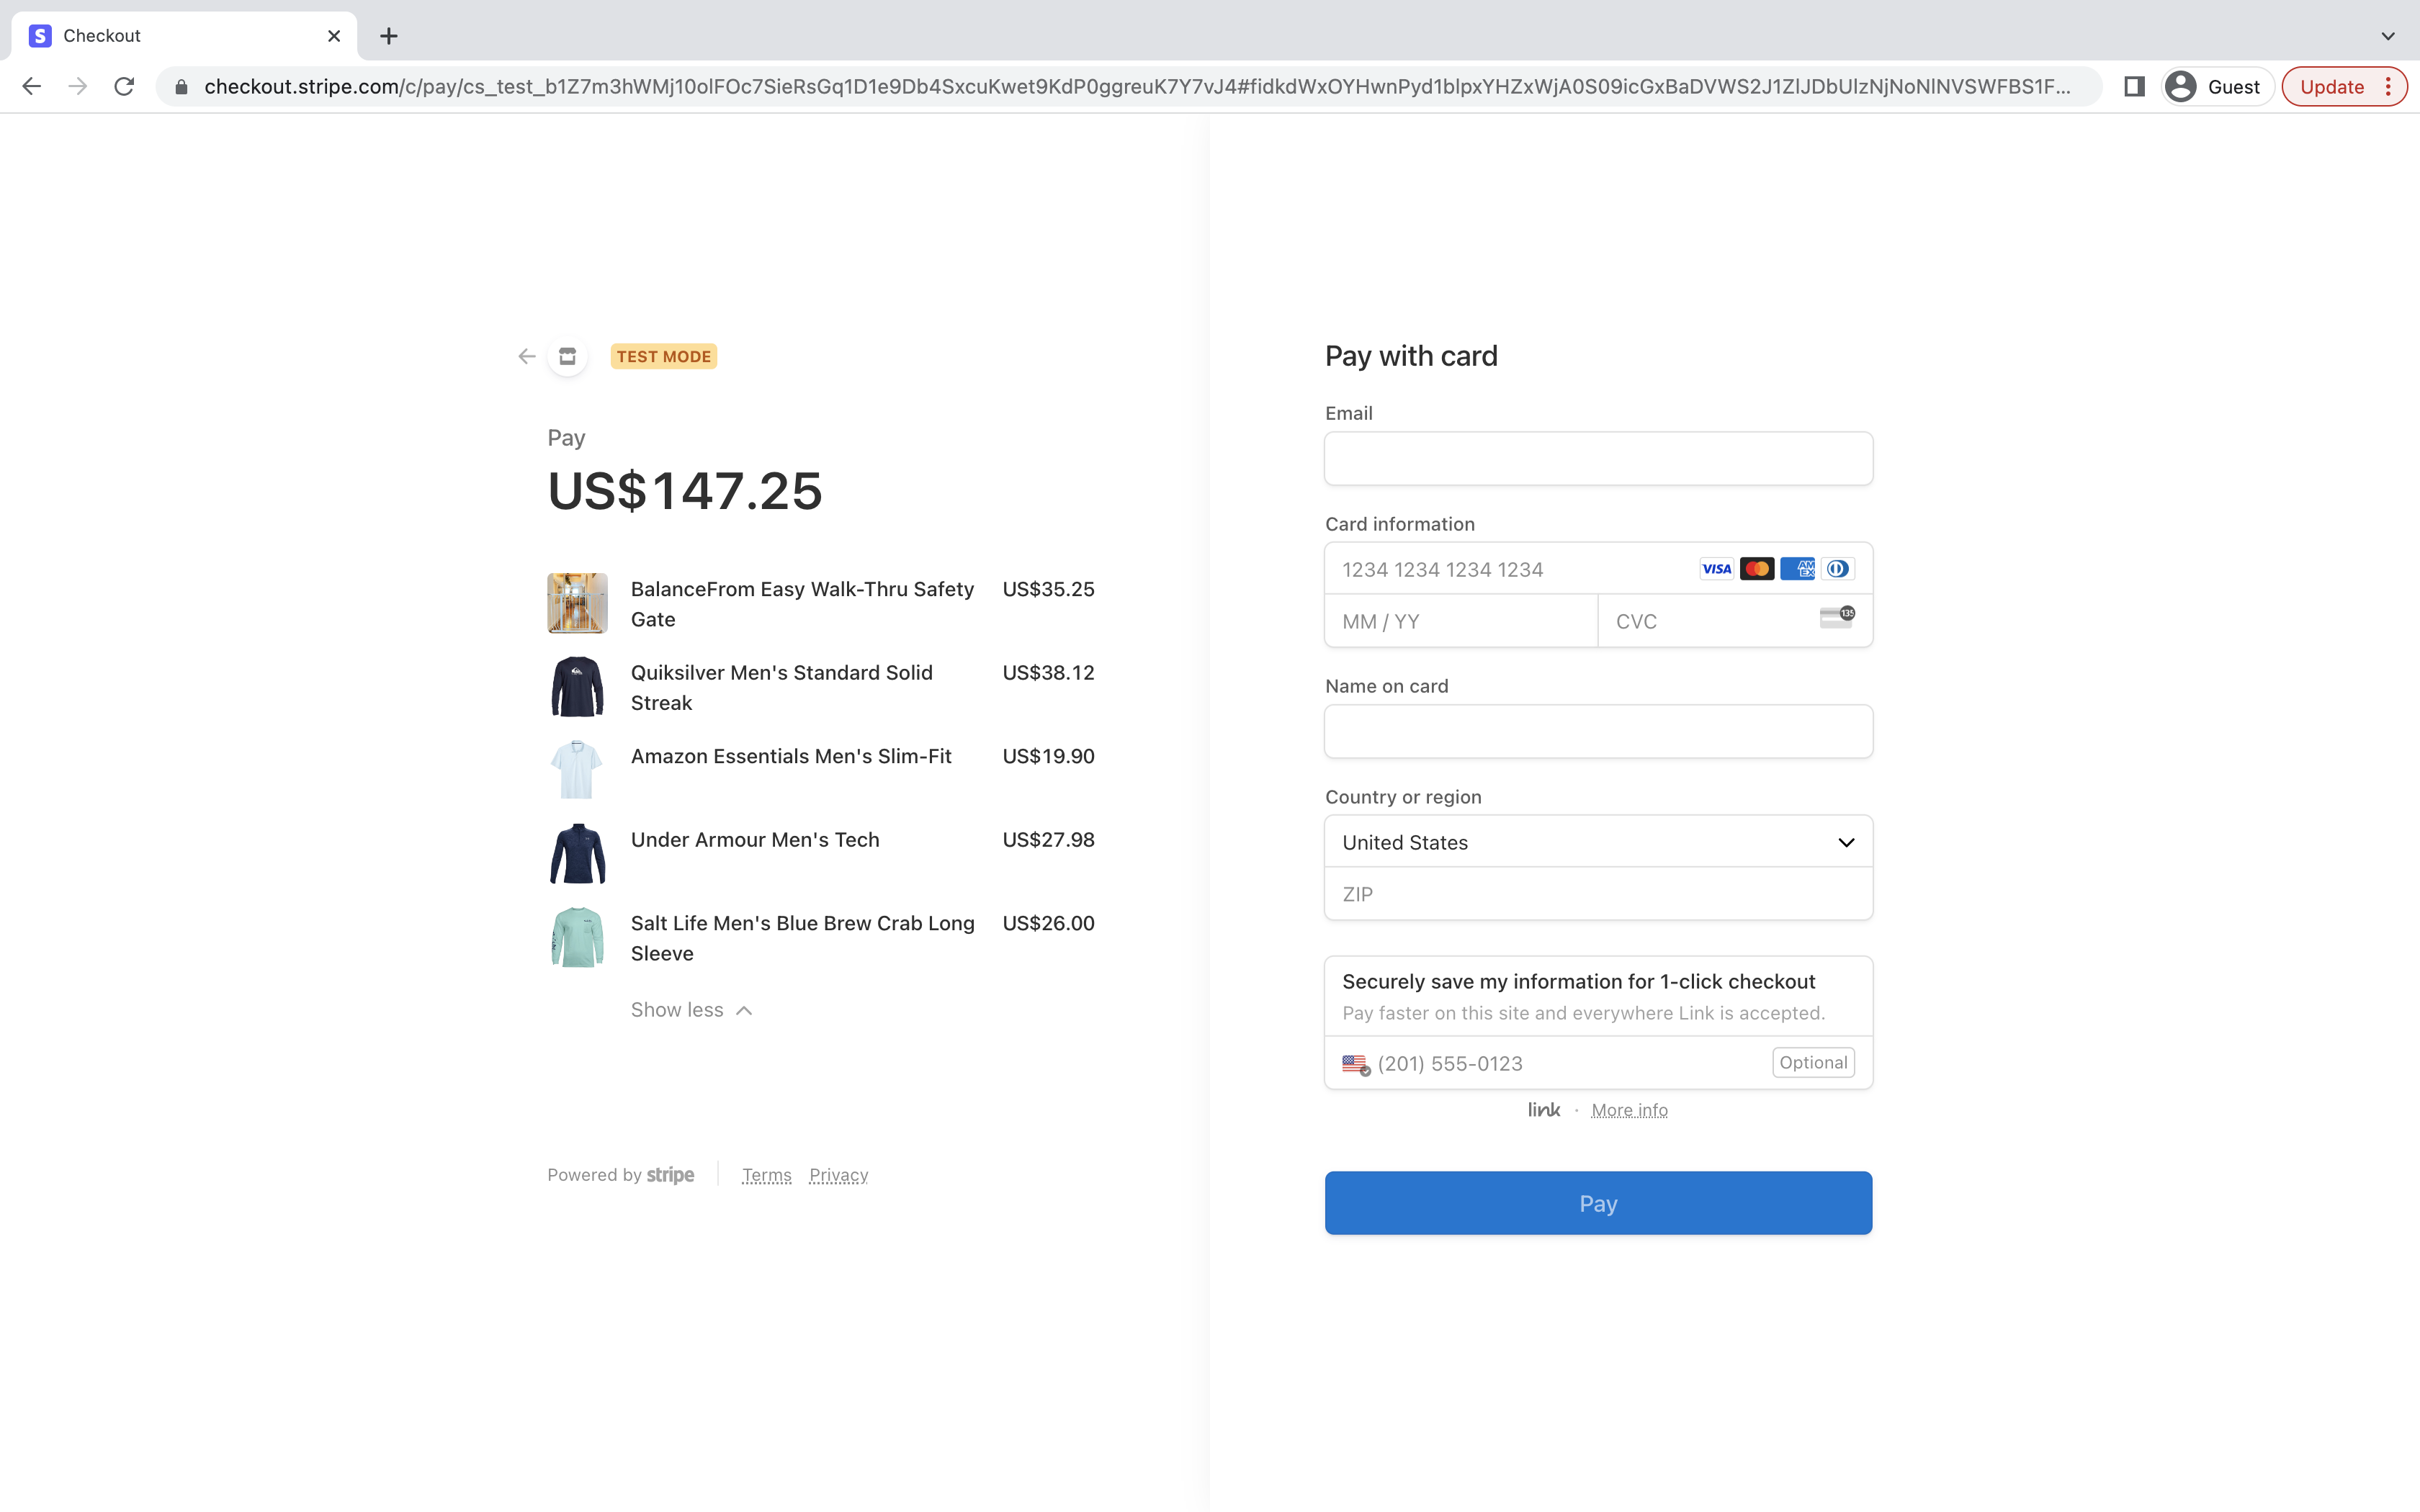Open the Chrome three-dot menu
The width and height of the screenshot is (2420, 1512).
2388,87
